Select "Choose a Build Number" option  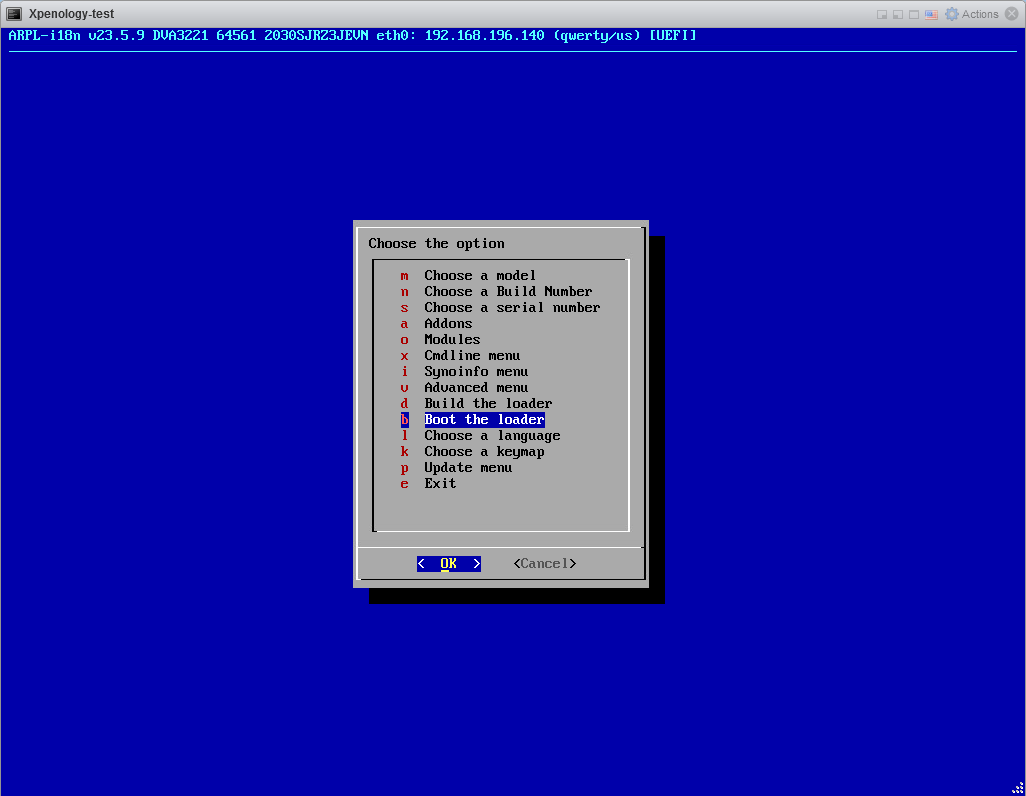coord(508,291)
